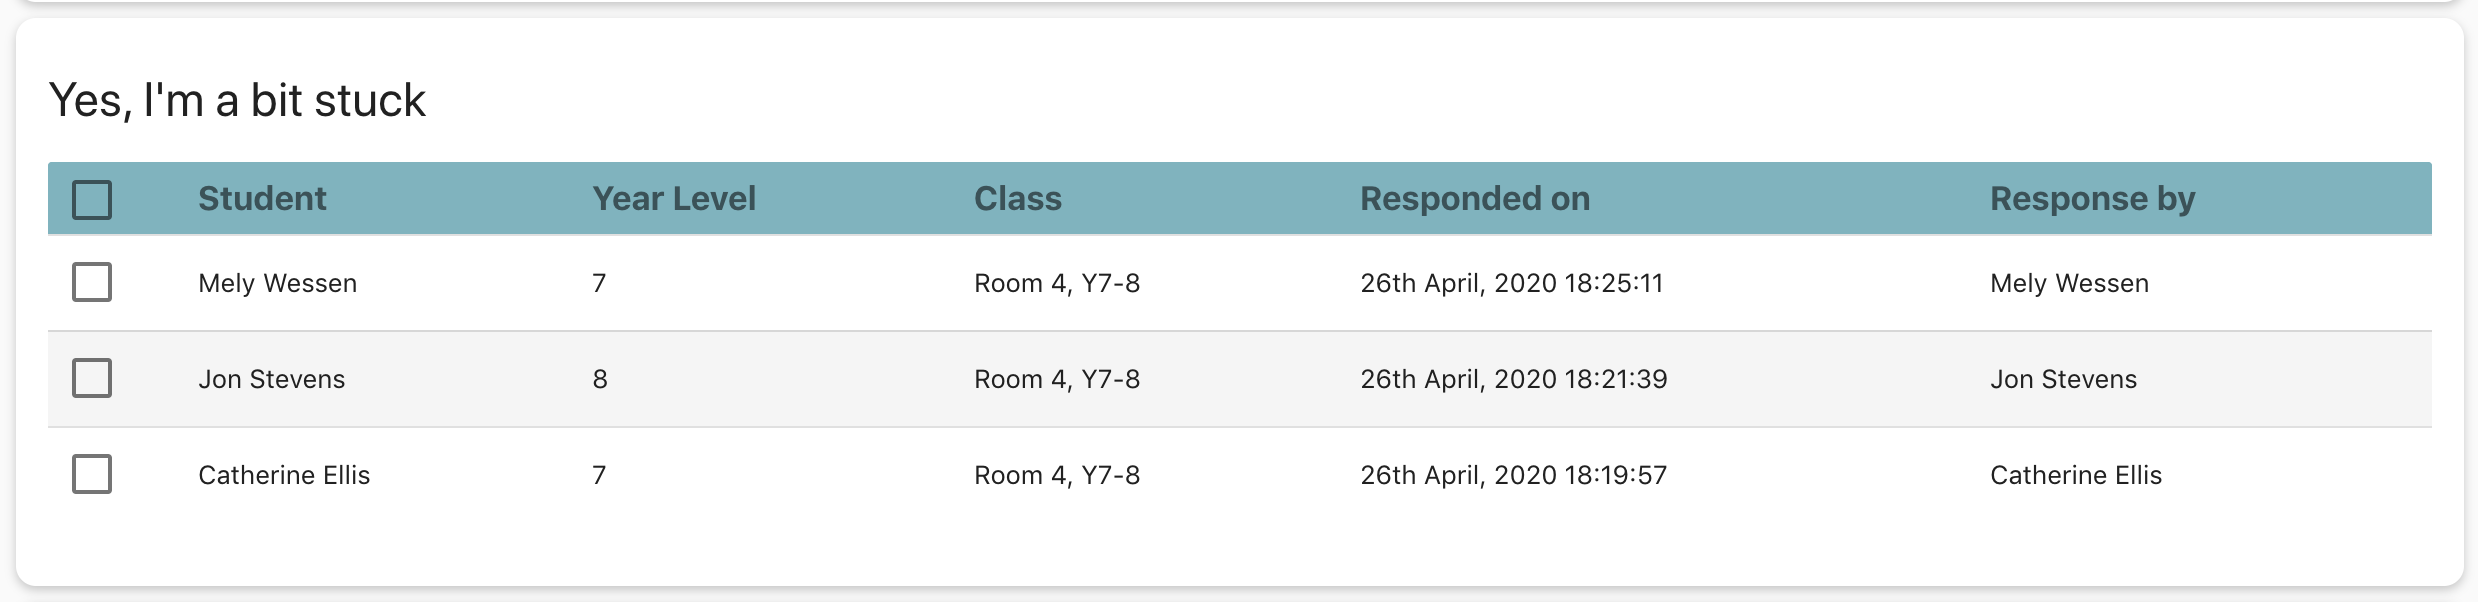Click the 18:21:39 response timestamp

[x=1513, y=379]
